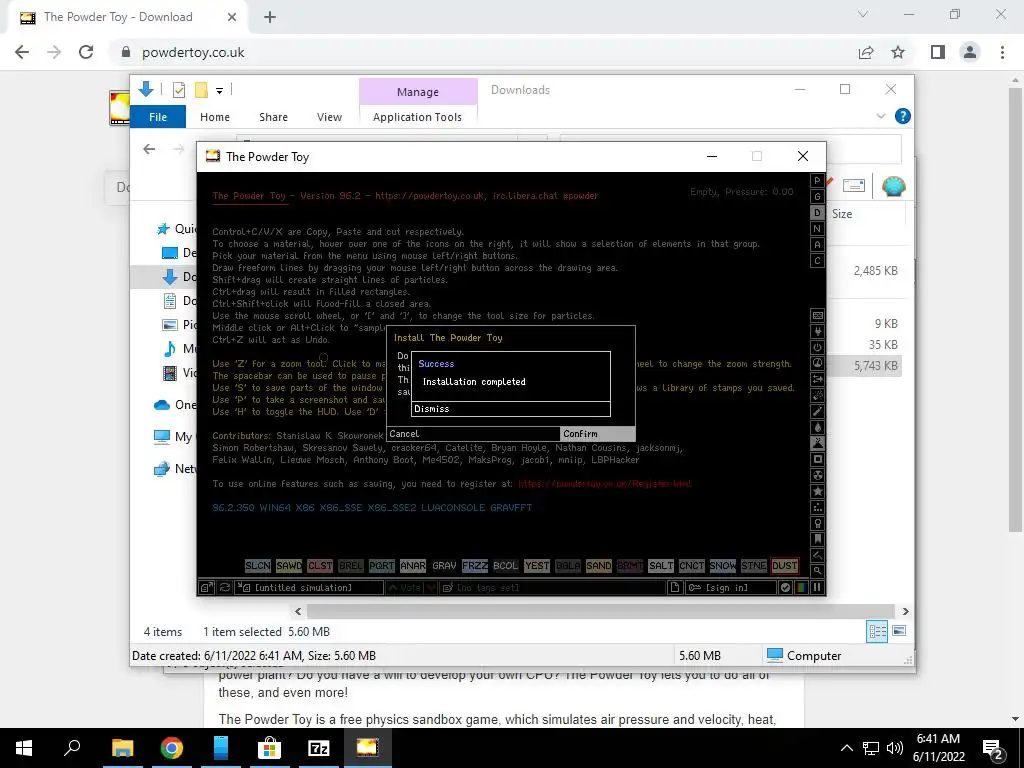Dismiss the installation completed message
Screen dimensions: 1024x768
(511, 409)
